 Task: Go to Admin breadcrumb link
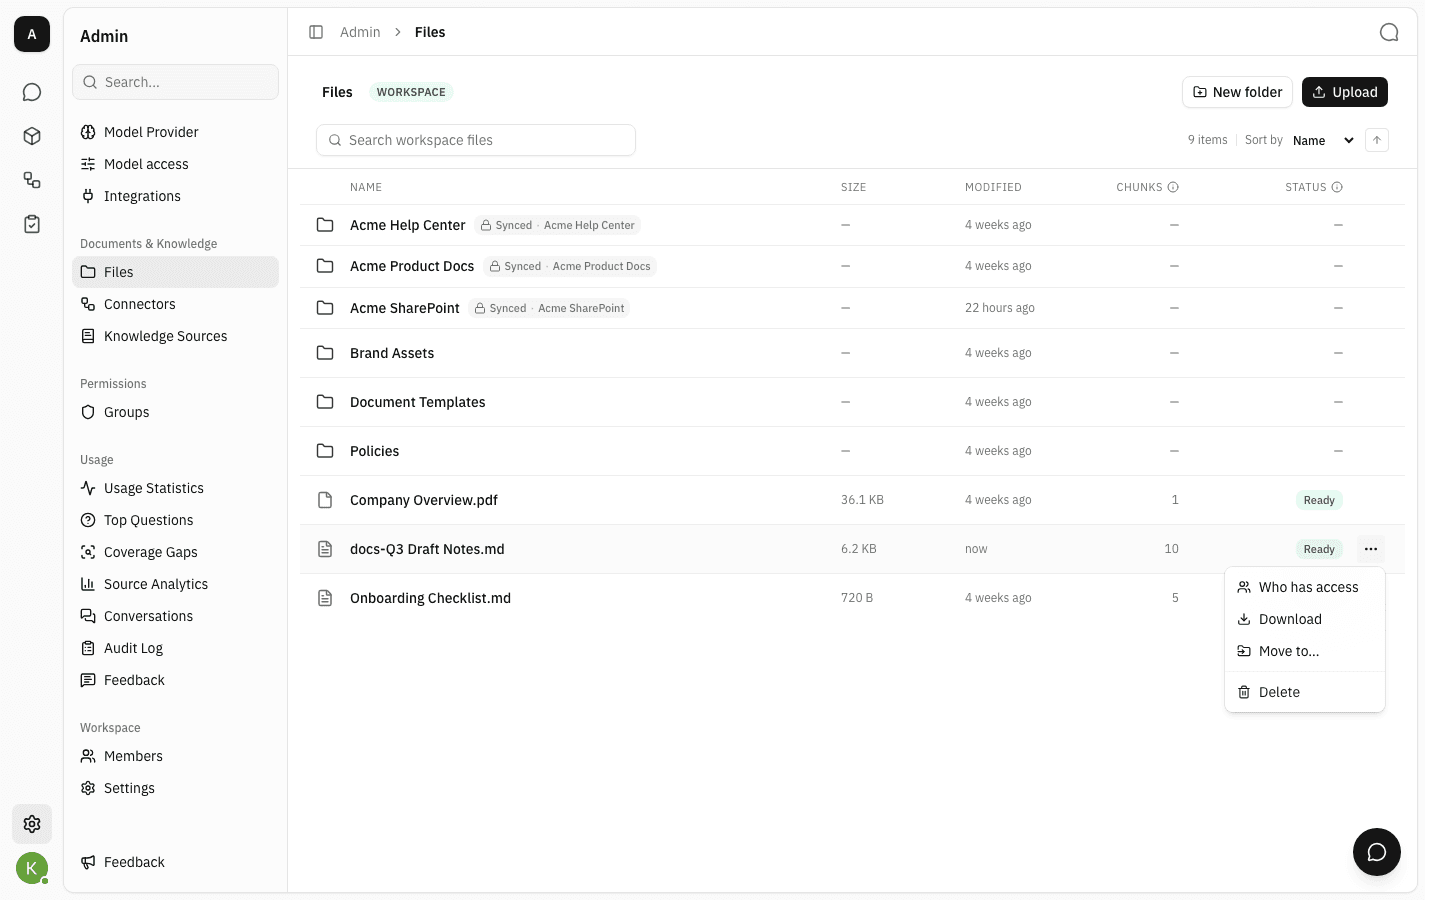360,32
